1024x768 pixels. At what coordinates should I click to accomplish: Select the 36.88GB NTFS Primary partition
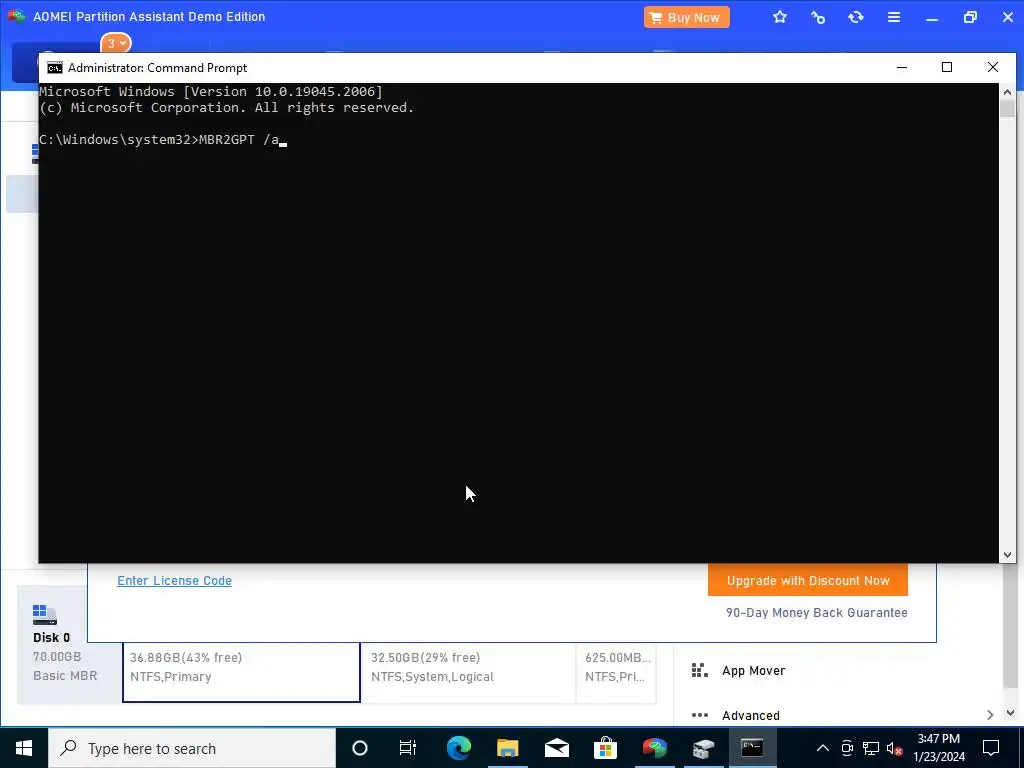click(x=241, y=672)
